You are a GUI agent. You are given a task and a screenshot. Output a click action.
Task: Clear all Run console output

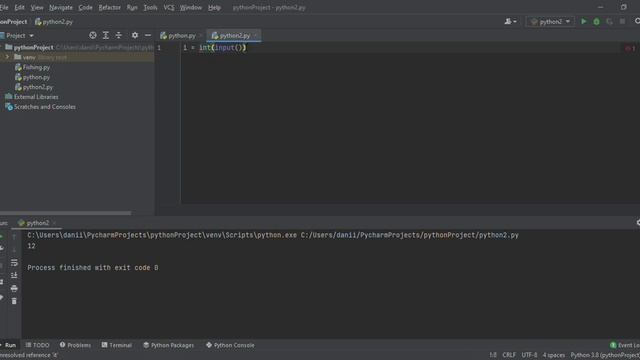point(14,301)
